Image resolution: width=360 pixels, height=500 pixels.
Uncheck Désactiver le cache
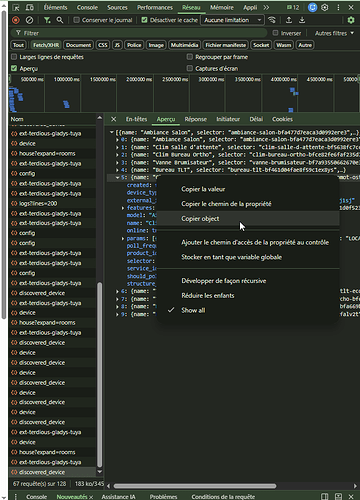click(x=144, y=20)
